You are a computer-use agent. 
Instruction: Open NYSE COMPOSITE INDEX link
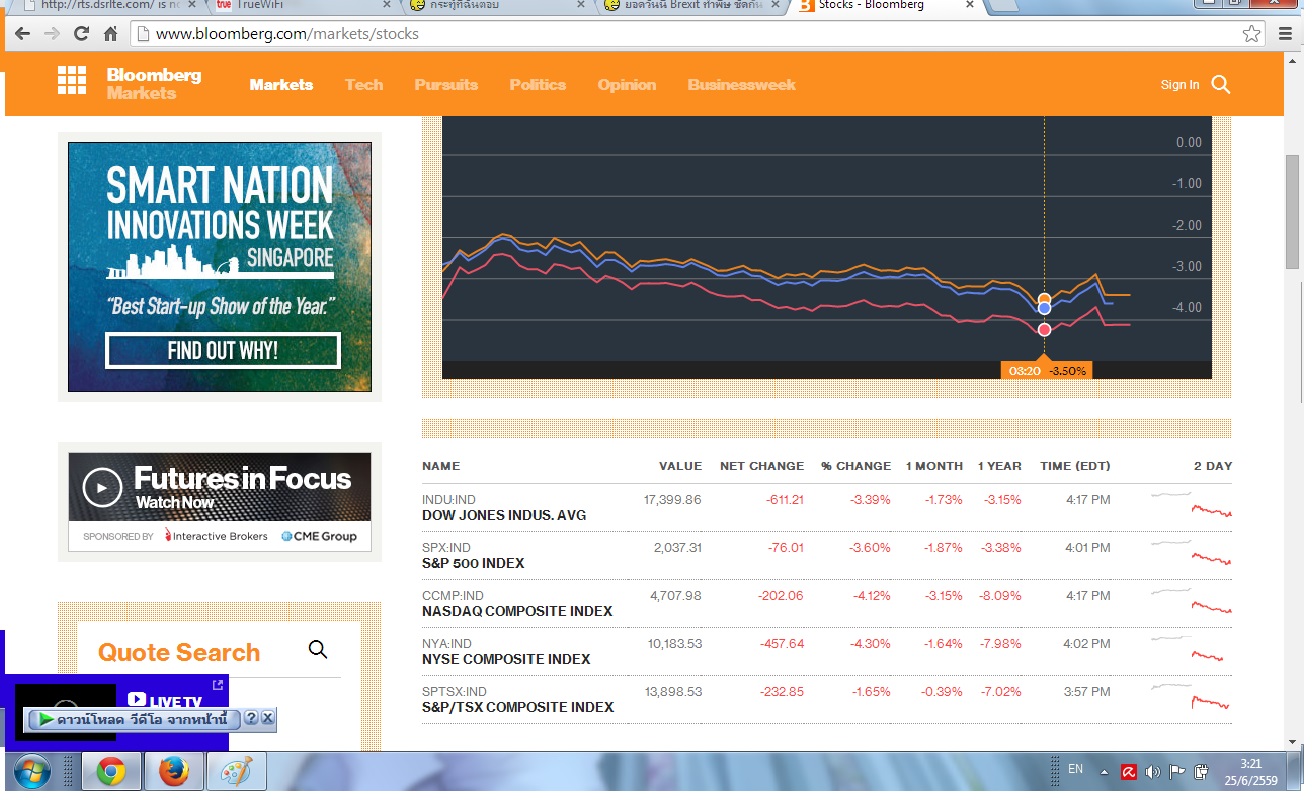click(x=506, y=659)
